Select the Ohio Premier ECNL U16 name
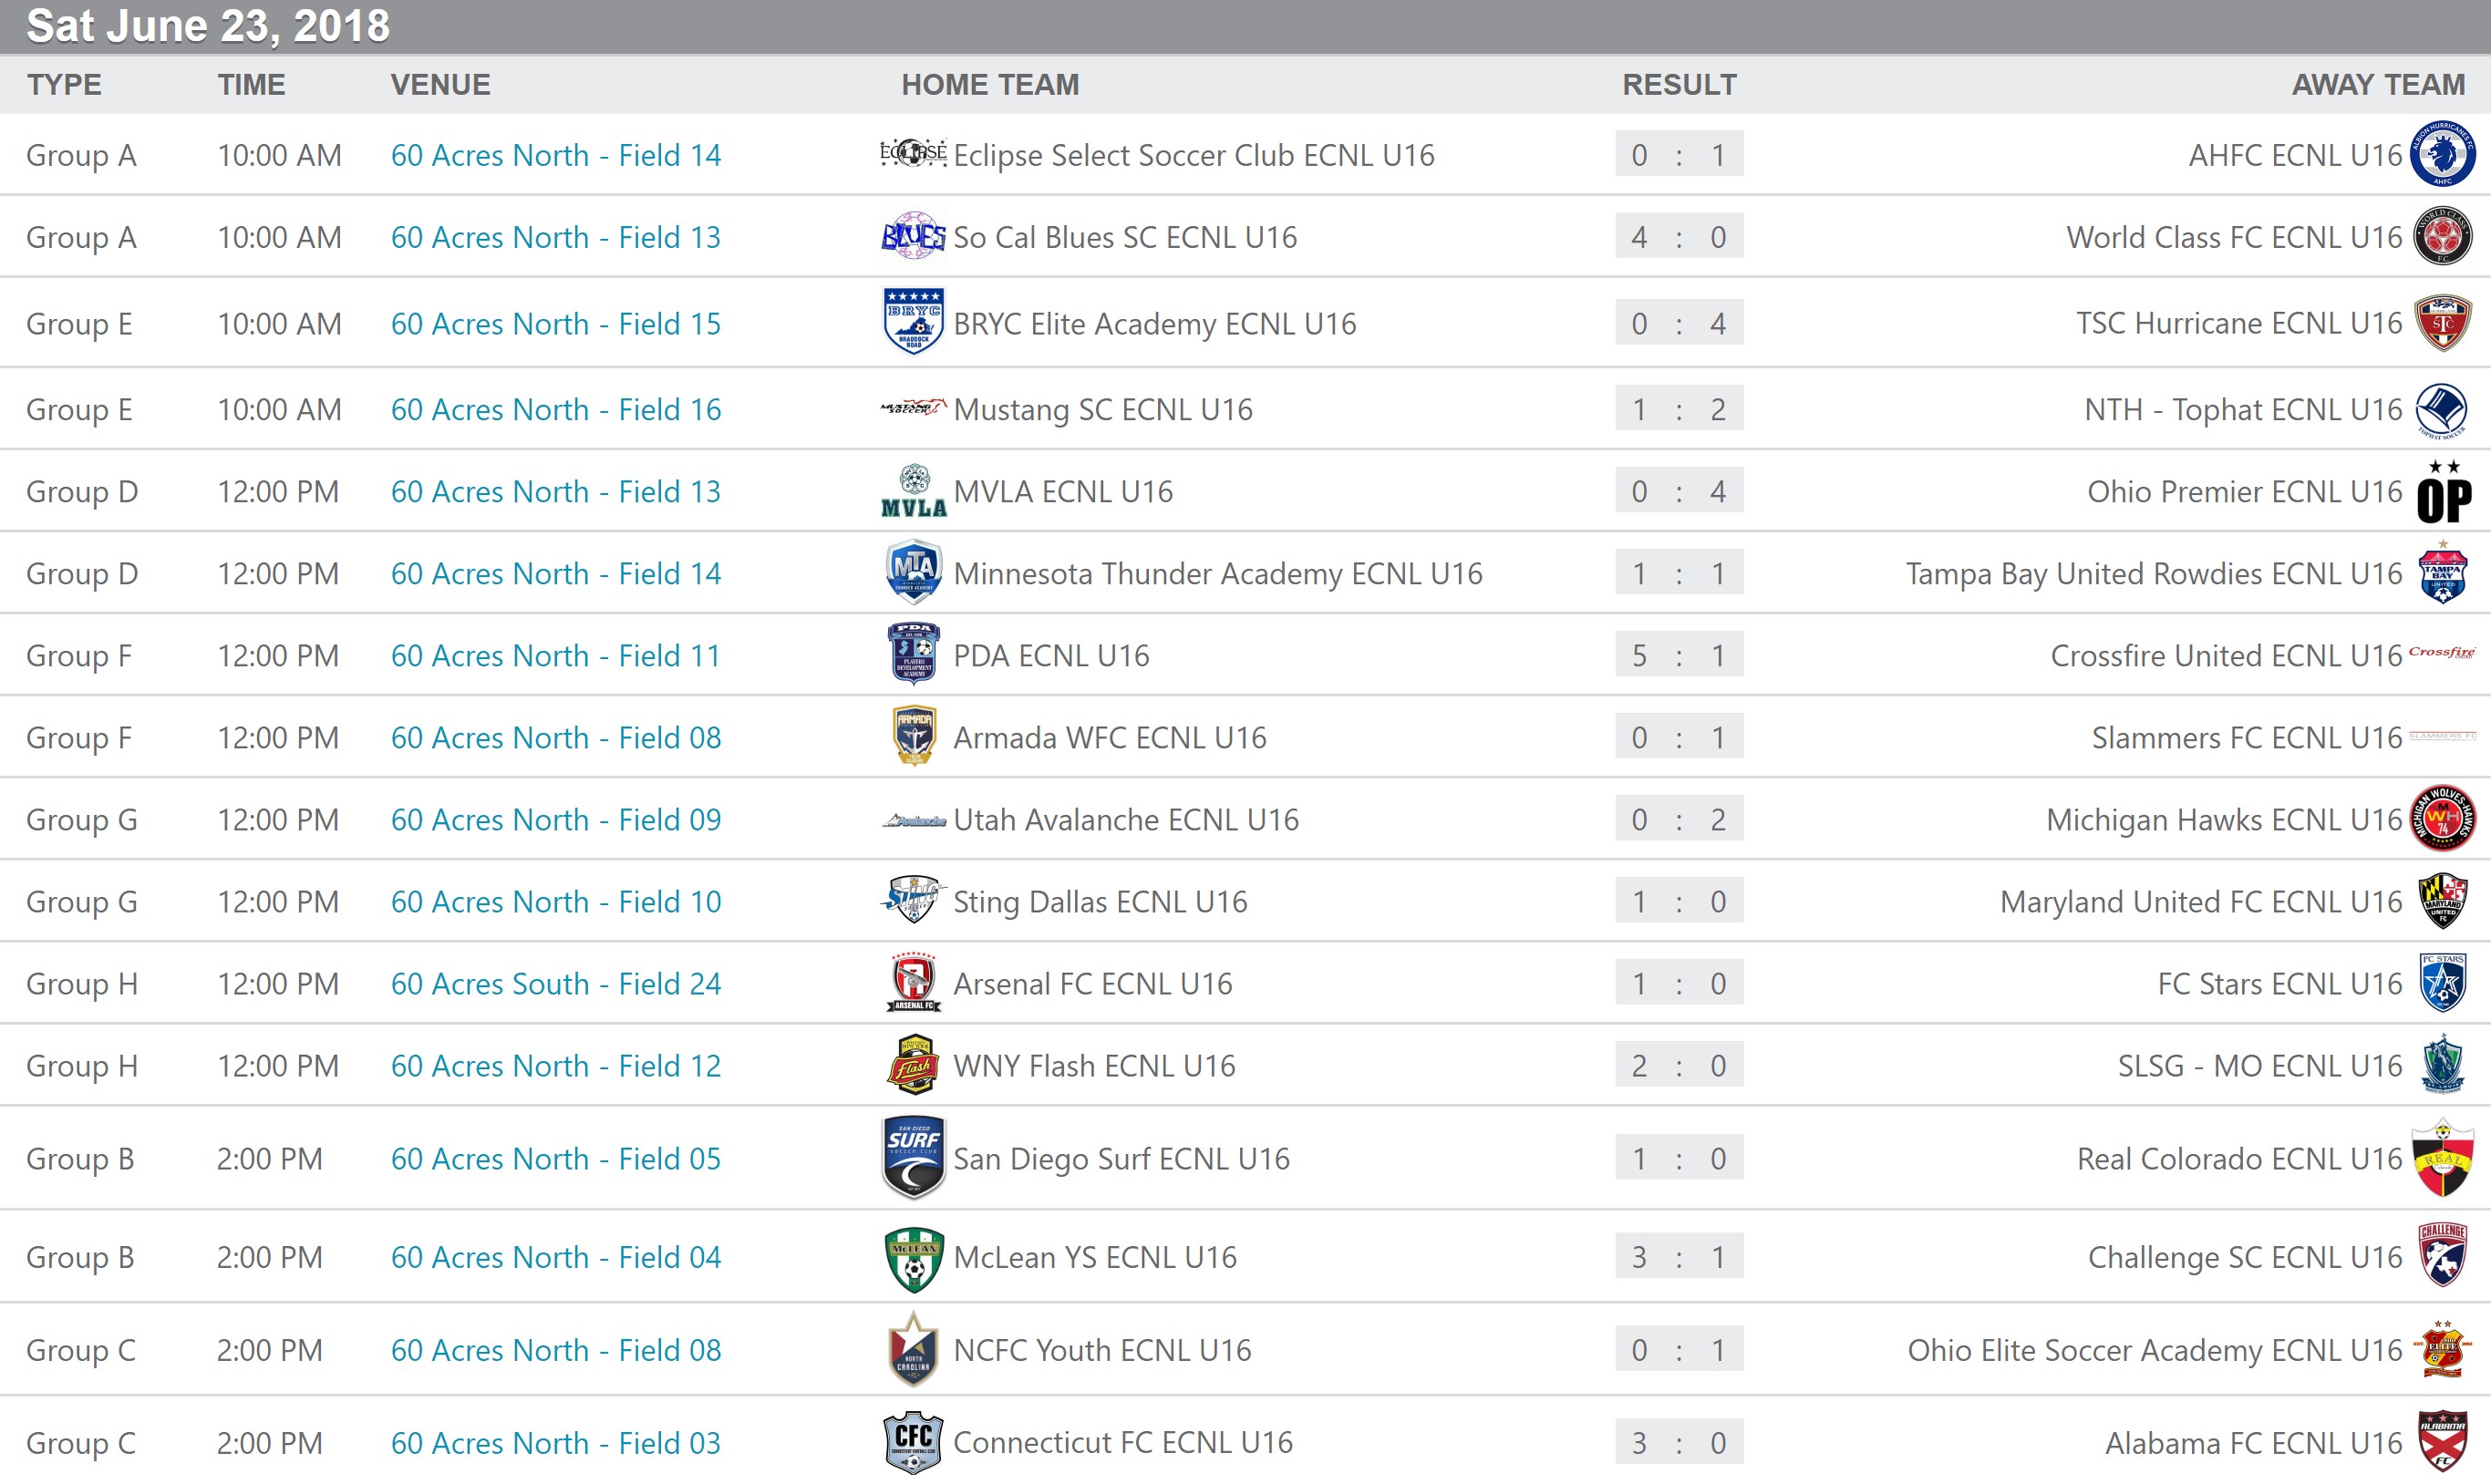Image resolution: width=2491 pixels, height=1484 pixels. pyautogui.click(x=2244, y=492)
